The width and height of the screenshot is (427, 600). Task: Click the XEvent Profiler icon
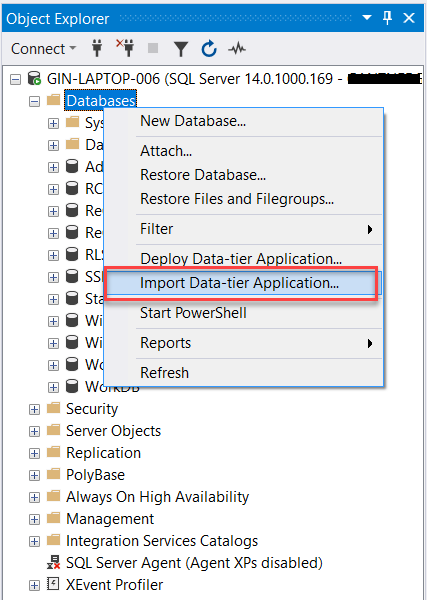point(53,584)
